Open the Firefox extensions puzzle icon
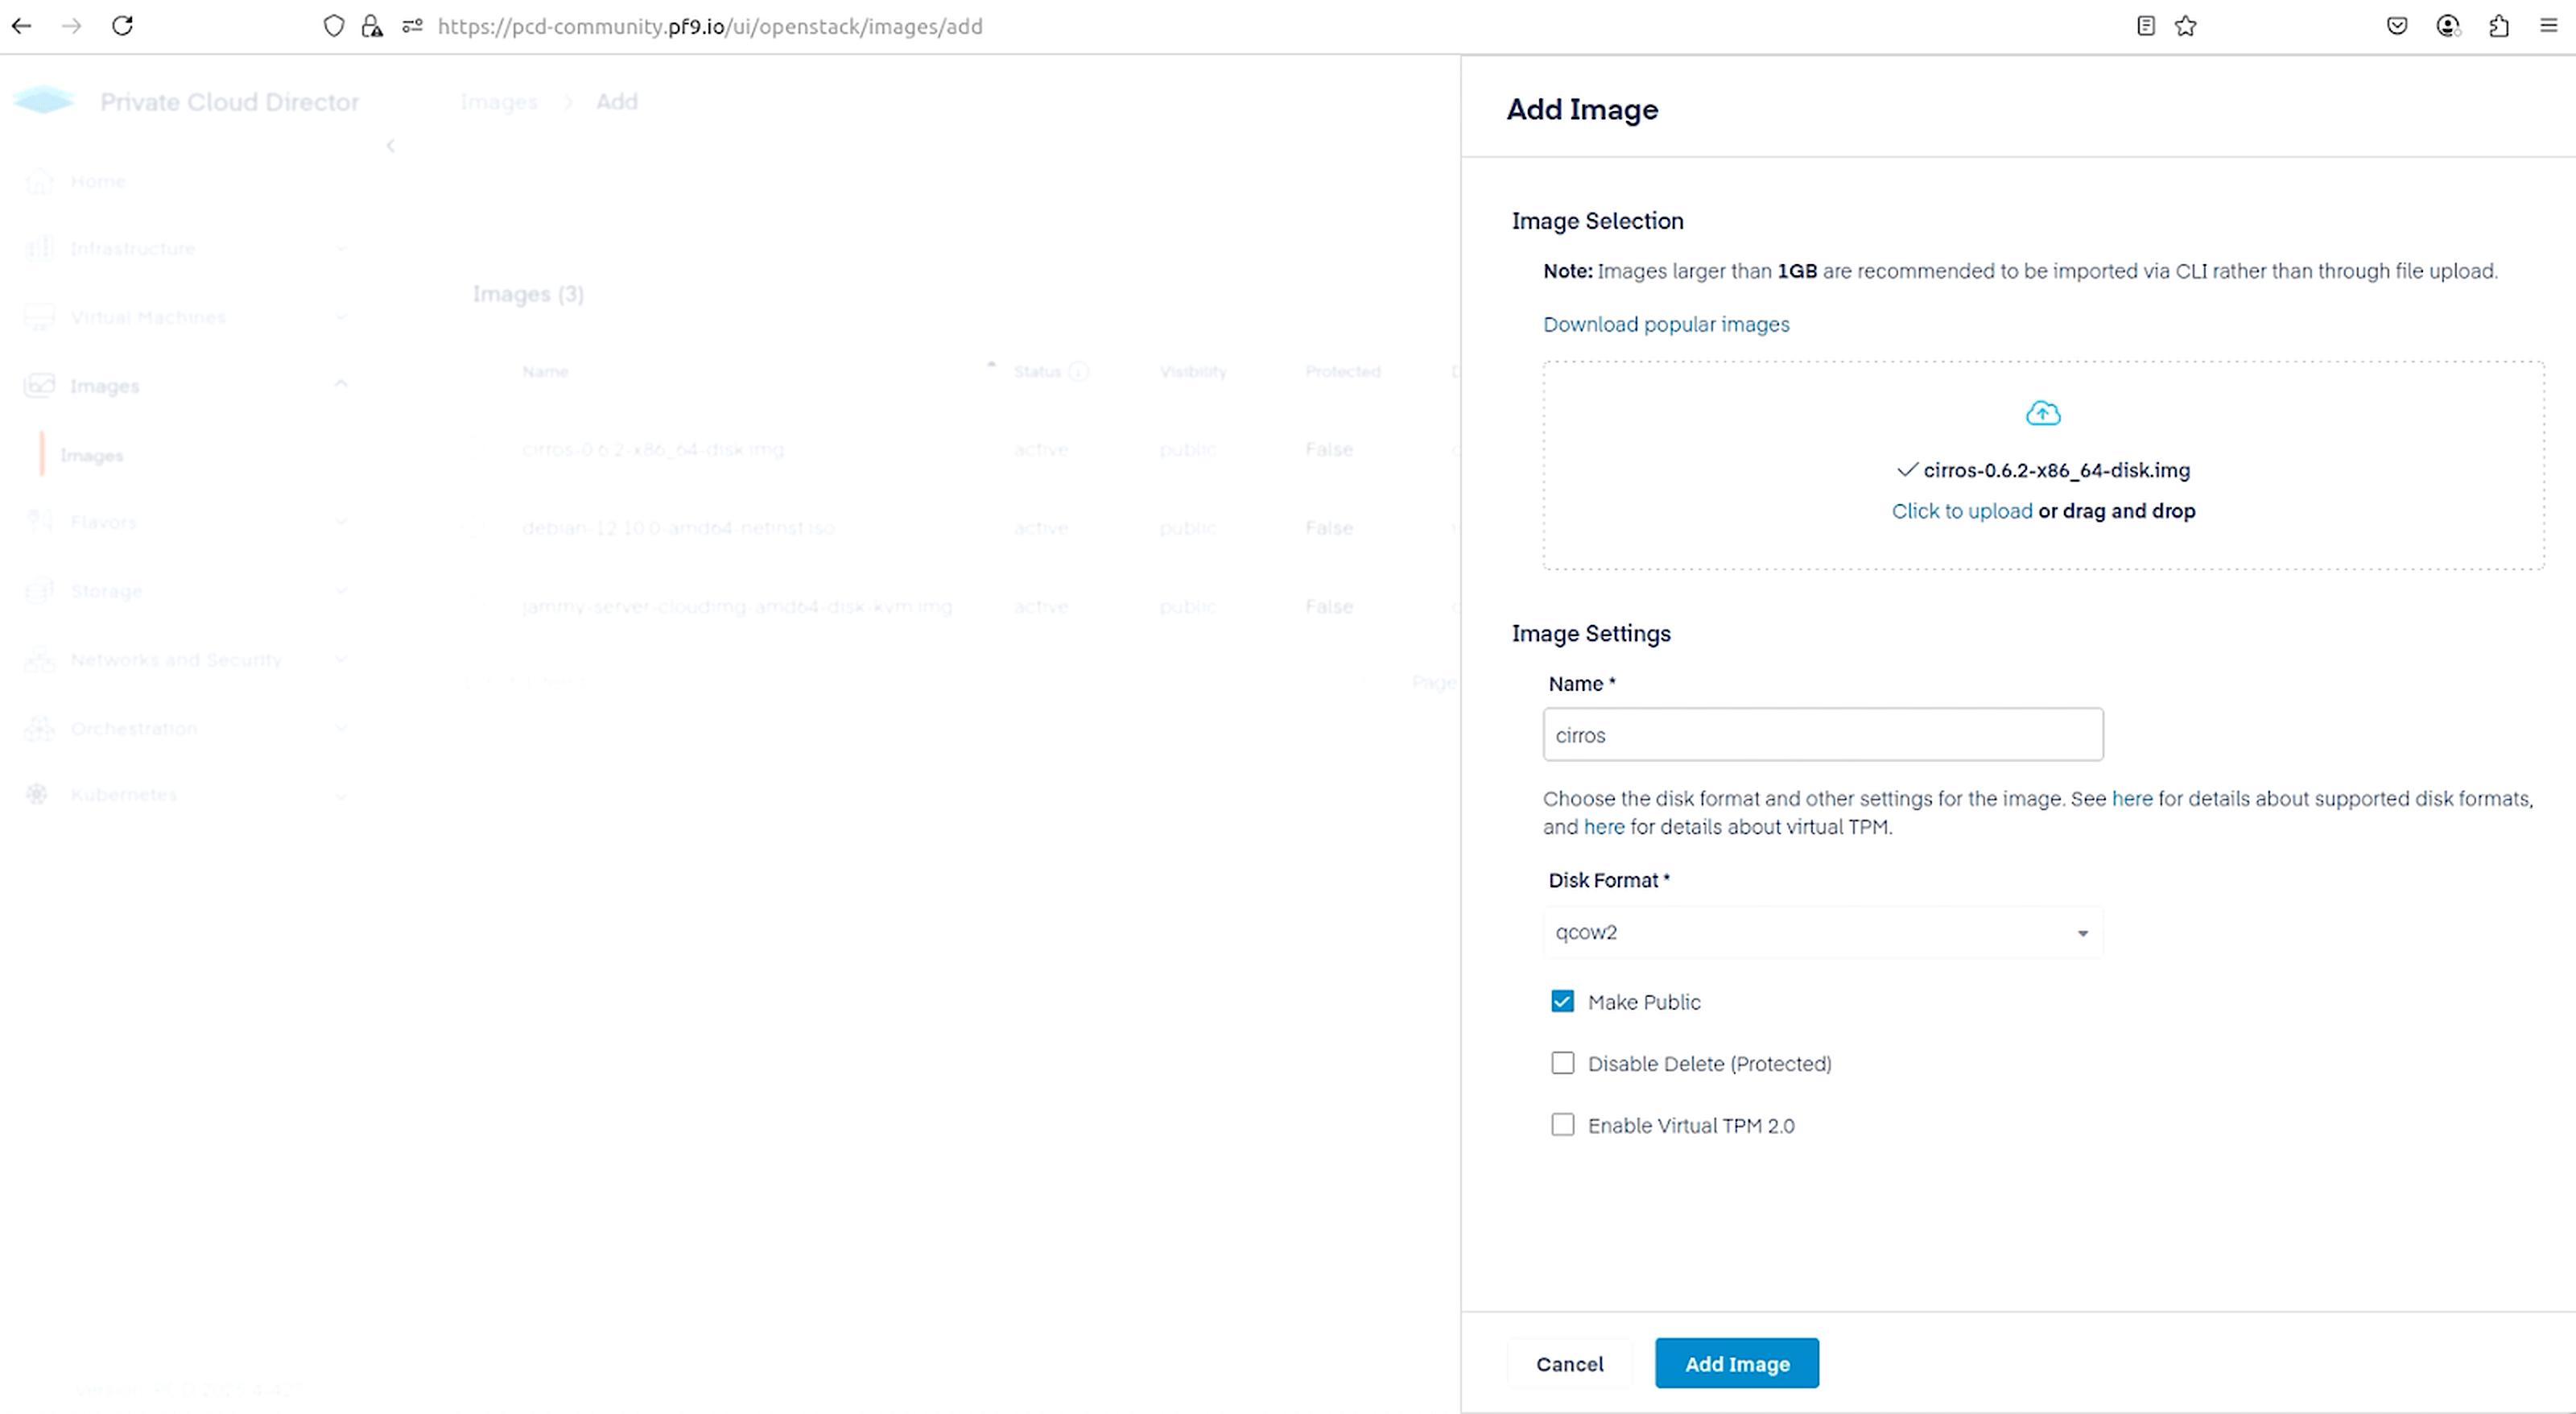The height and width of the screenshot is (1414, 2576). click(x=2498, y=26)
